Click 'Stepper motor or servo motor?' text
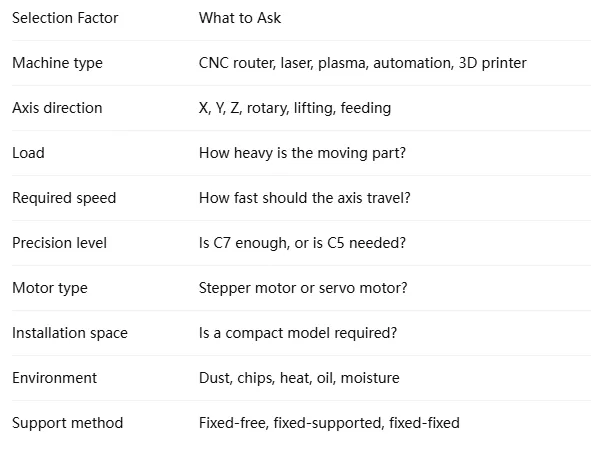591x454 pixels. pyautogui.click(x=303, y=288)
